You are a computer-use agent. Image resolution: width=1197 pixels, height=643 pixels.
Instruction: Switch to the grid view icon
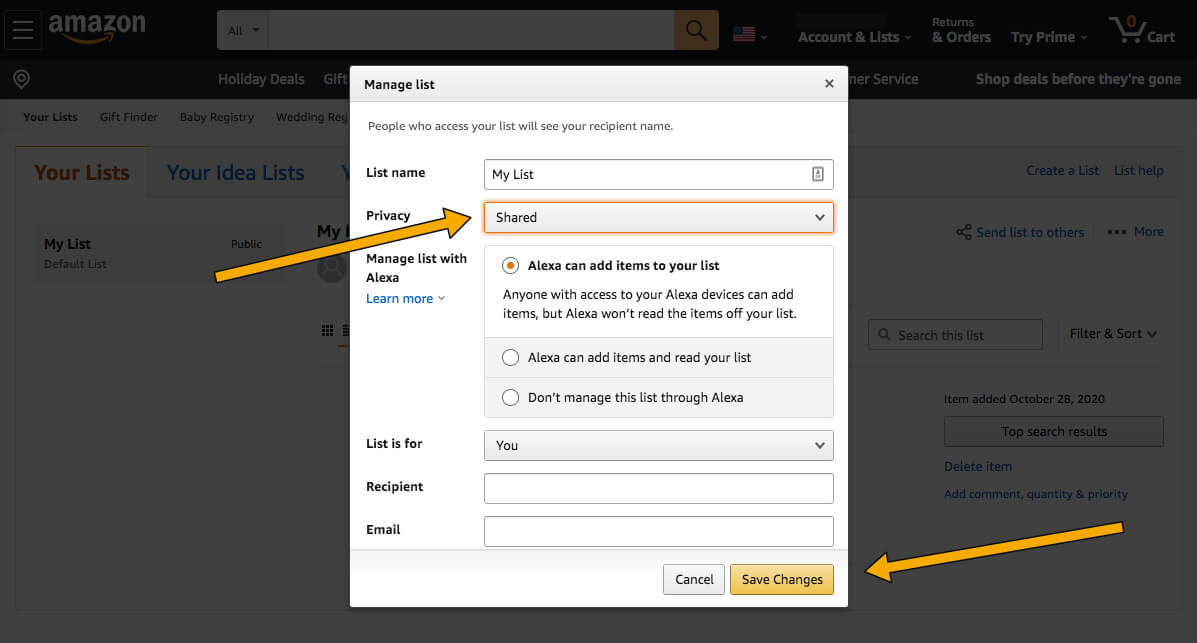[327, 330]
